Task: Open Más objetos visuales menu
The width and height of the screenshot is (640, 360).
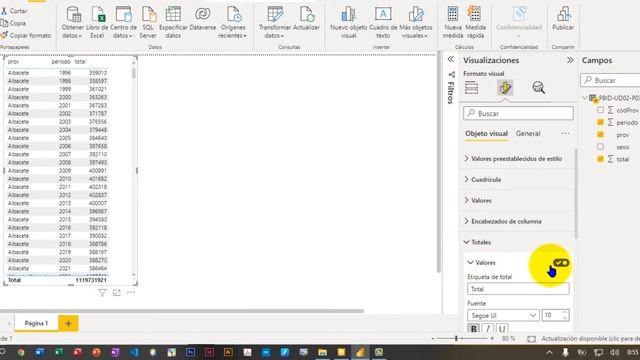Action: (416, 22)
